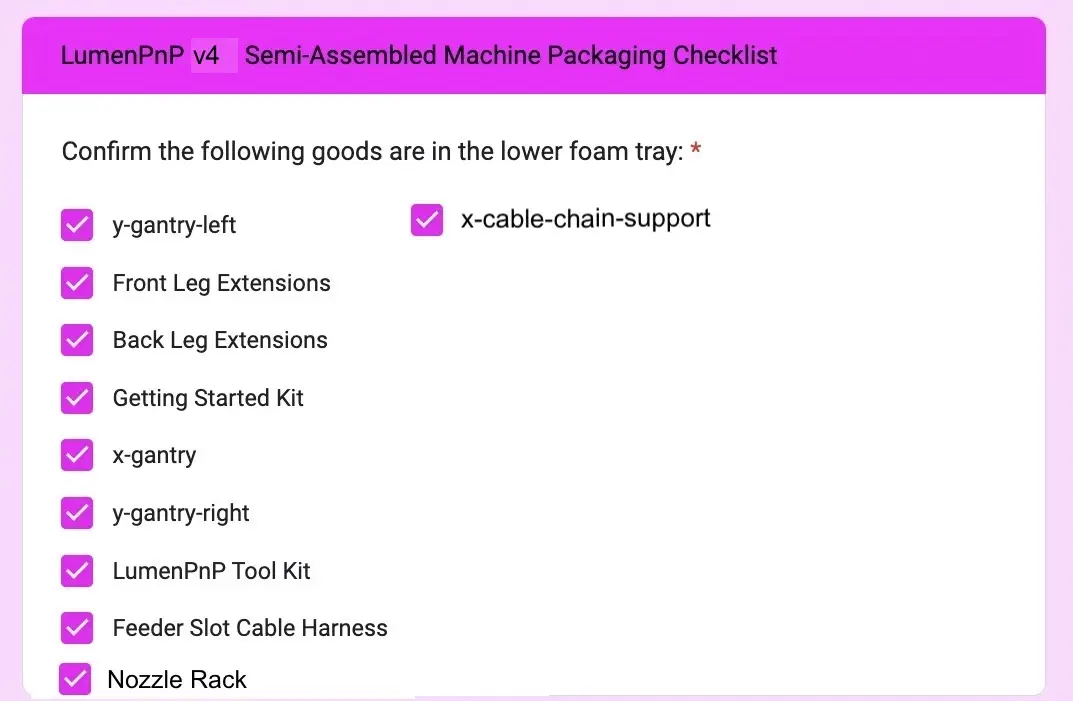1073x701 pixels.
Task: Uncheck the y-gantry-right checkbox
Action: click(x=77, y=513)
